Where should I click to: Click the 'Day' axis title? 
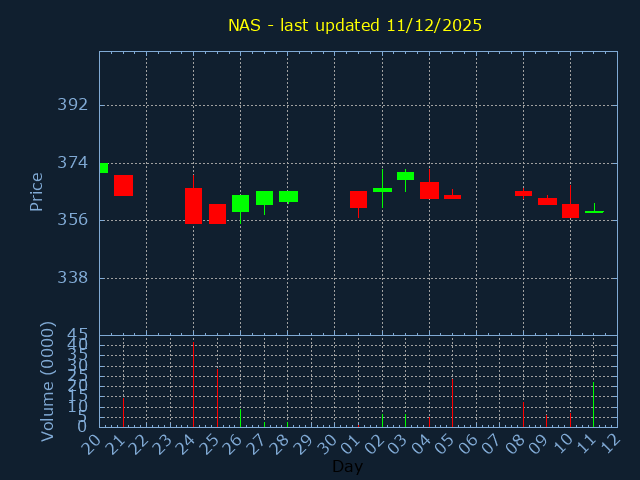pos(347,466)
